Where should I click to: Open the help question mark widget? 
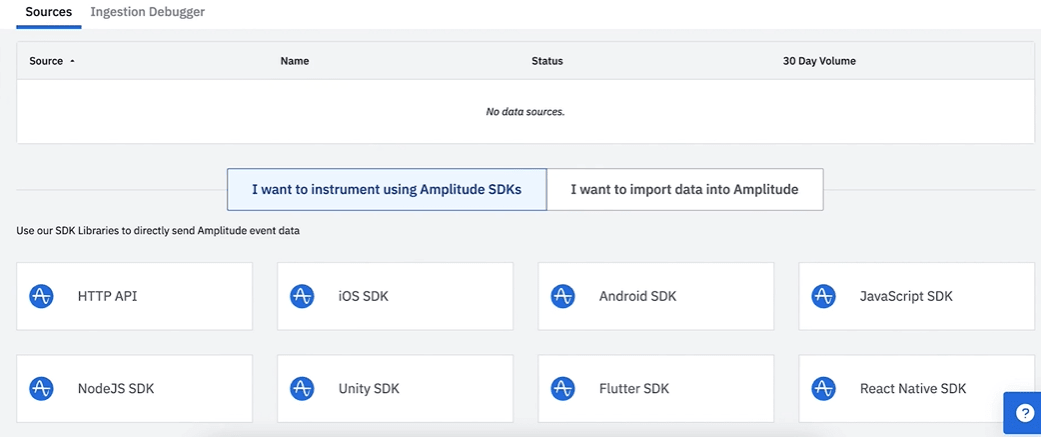[1024, 412]
